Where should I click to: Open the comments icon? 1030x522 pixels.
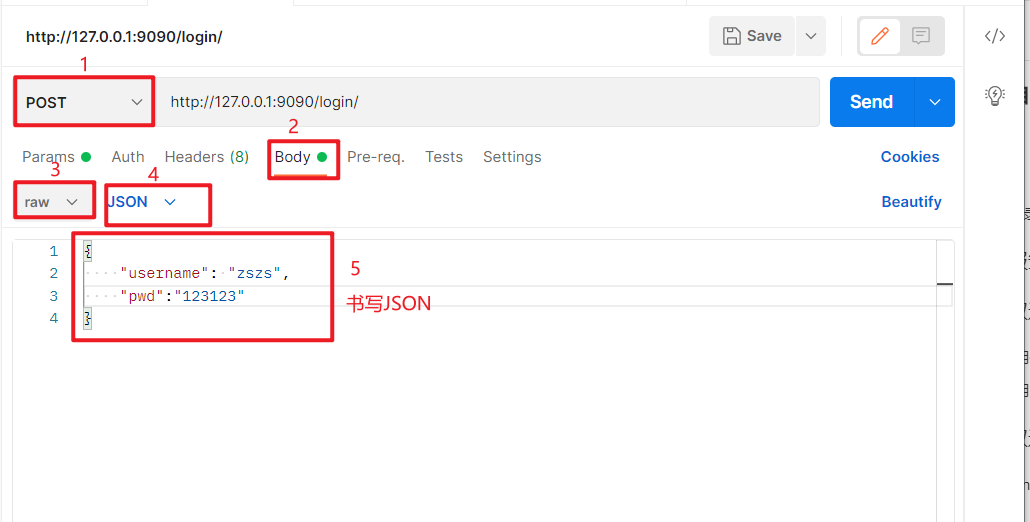(921, 35)
